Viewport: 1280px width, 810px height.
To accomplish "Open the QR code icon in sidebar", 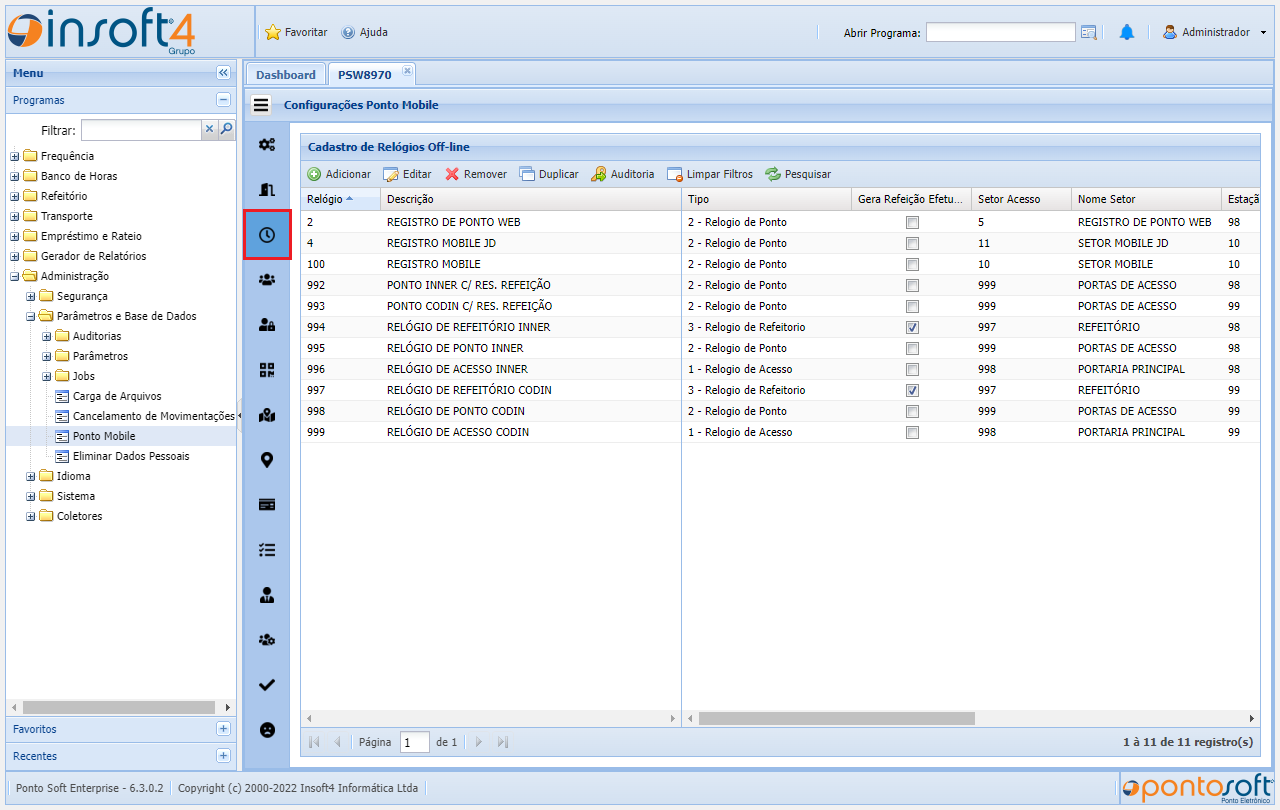I will click(x=267, y=370).
